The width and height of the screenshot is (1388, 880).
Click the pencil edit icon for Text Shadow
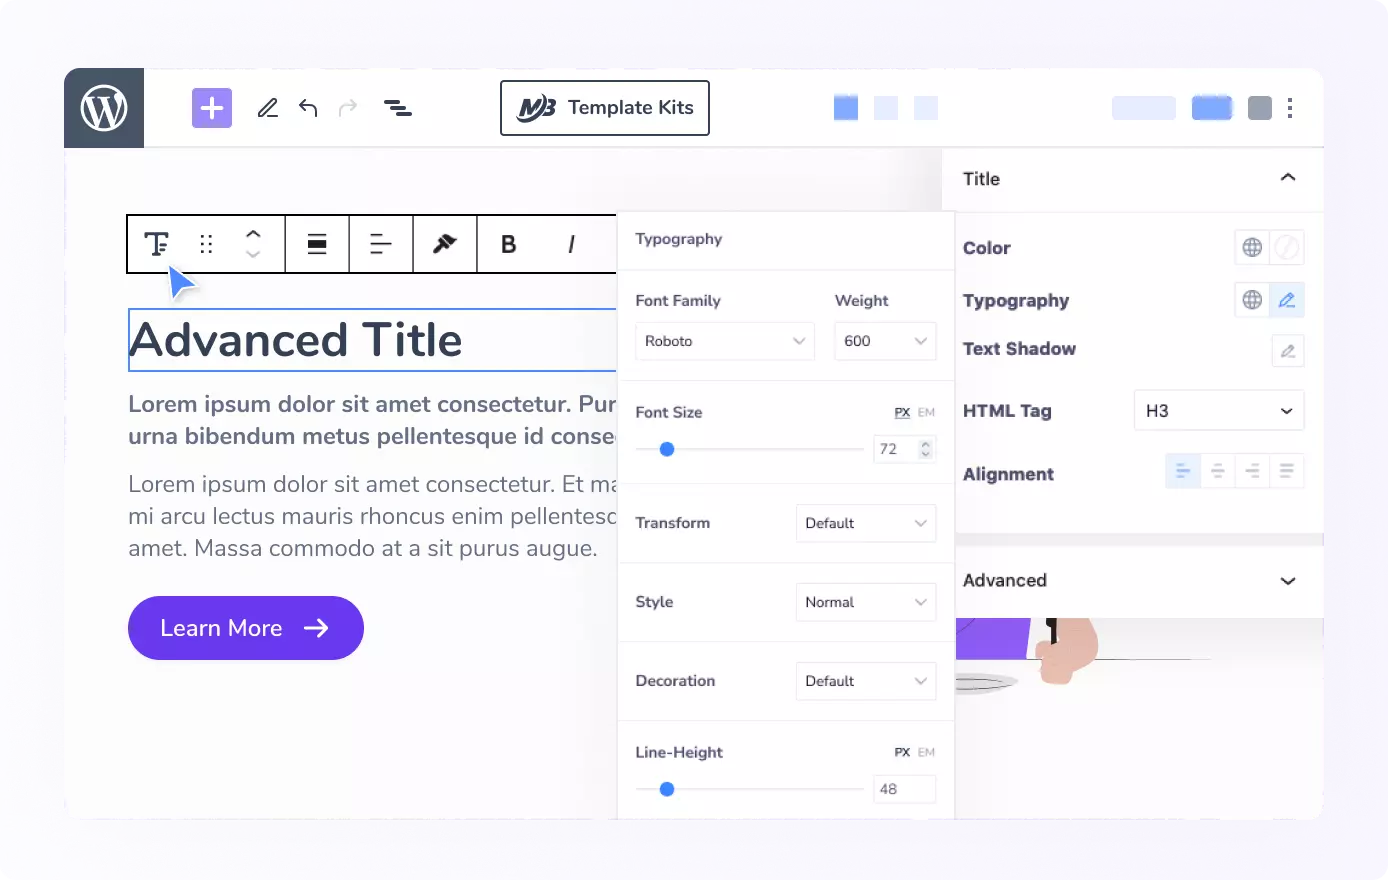[1288, 350]
